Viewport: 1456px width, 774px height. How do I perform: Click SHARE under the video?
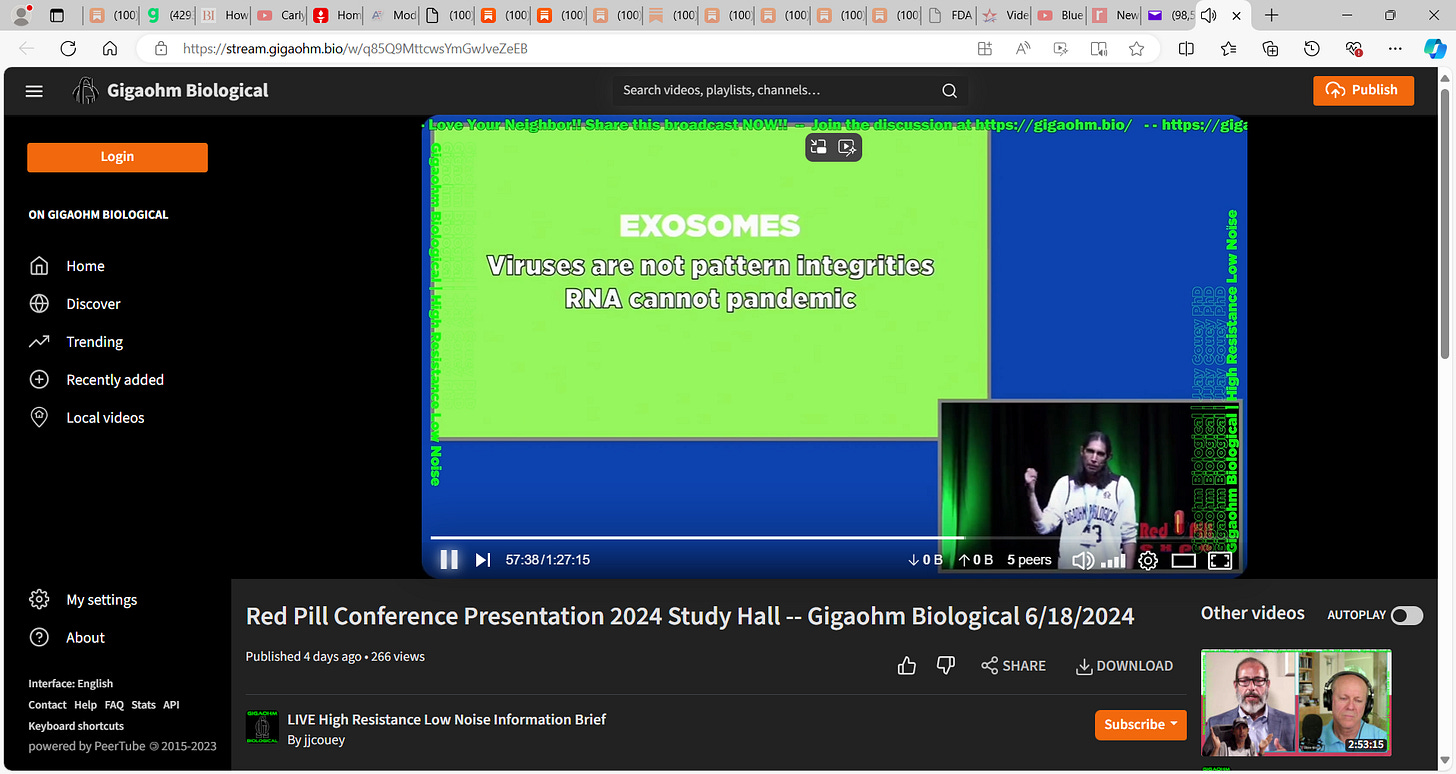click(1013, 666)
